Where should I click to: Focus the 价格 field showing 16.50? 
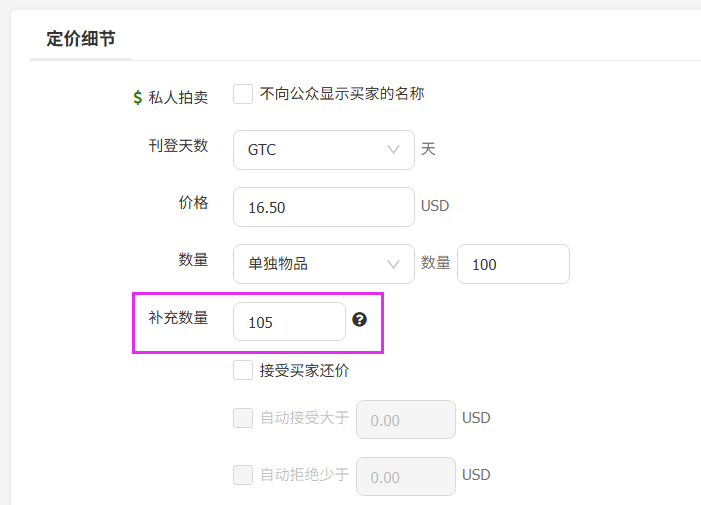coord(324,207)
